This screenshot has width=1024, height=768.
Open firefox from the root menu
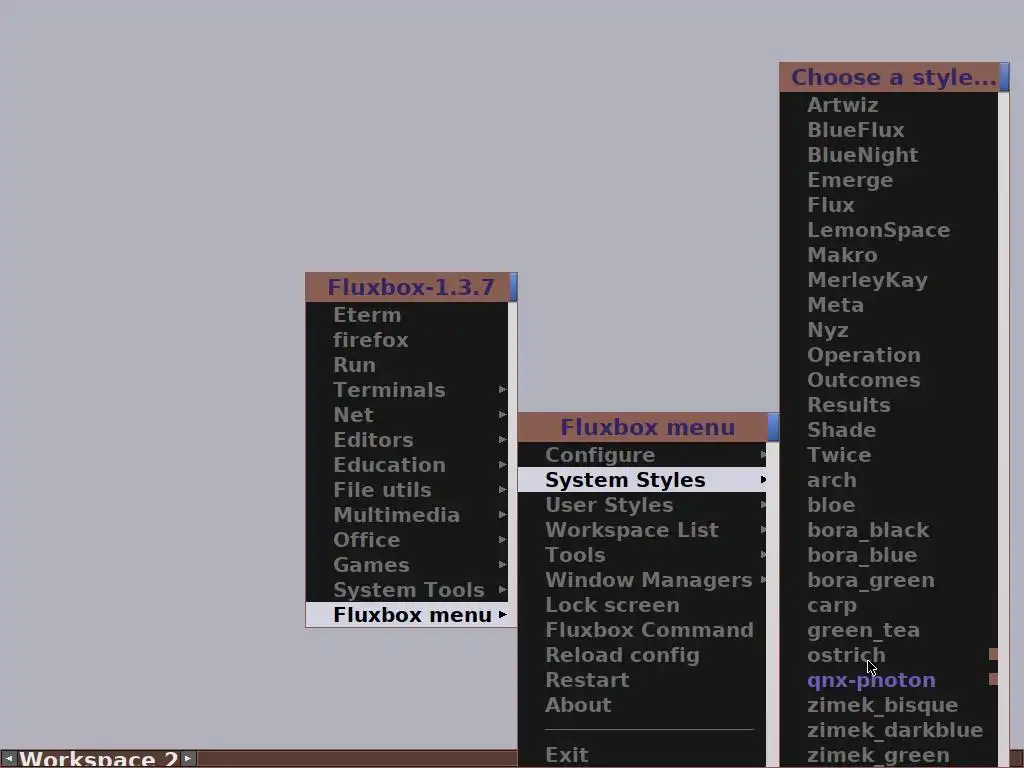pyautogui.click(x=407, y=340)
